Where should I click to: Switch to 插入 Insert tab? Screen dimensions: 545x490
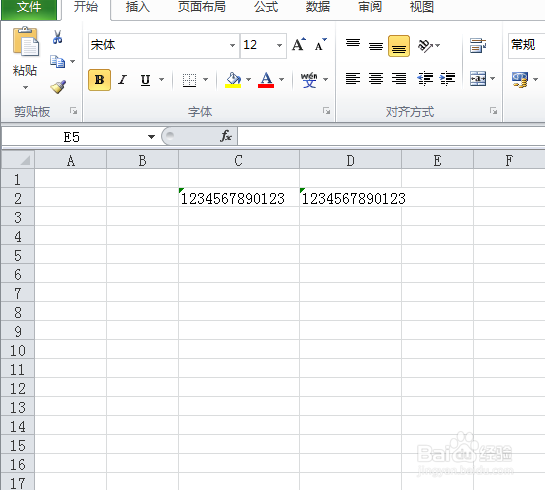click(x=137, y=7)
